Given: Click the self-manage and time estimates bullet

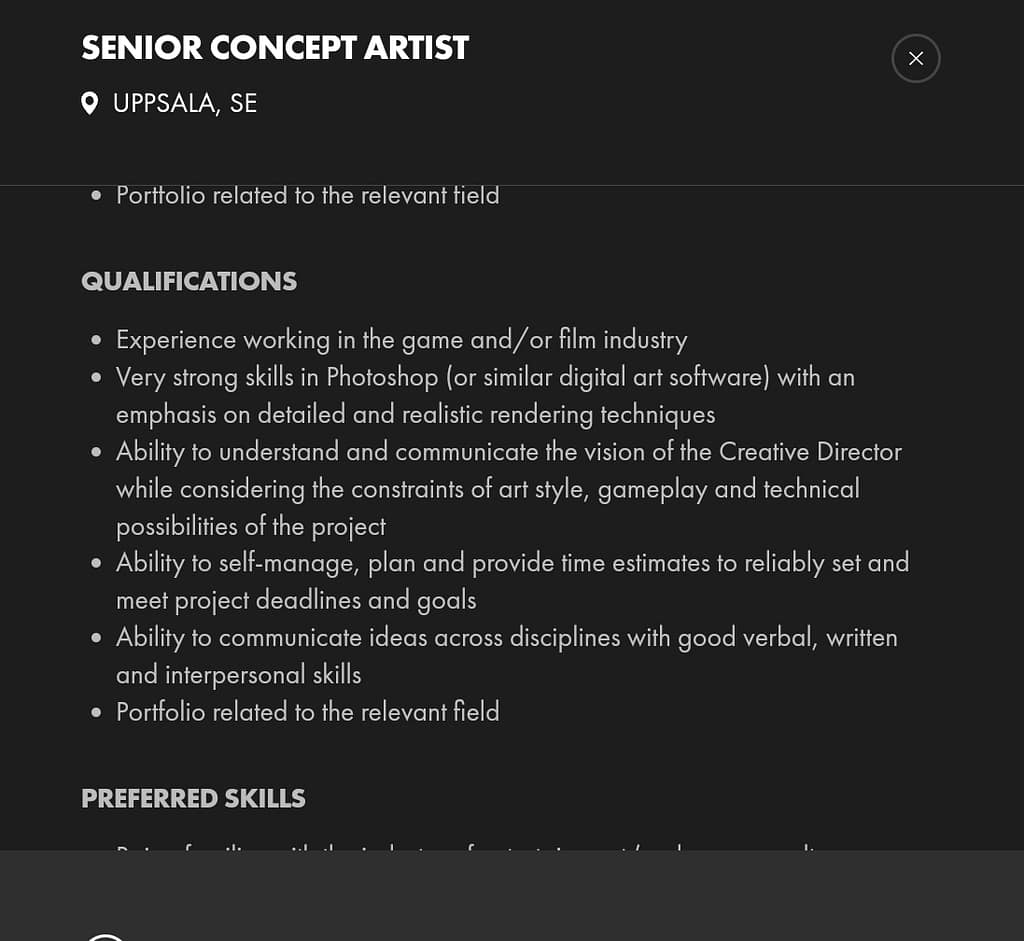Looking at the screenshot, I should [512, 563].
